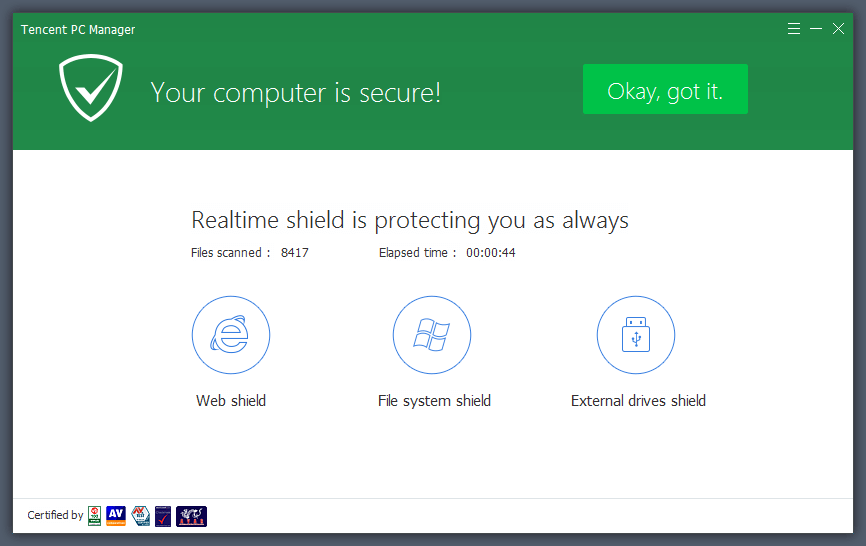Click the AV-Test hexagonal certification badge
866x546 pixels.
click(x=141, y=516)
